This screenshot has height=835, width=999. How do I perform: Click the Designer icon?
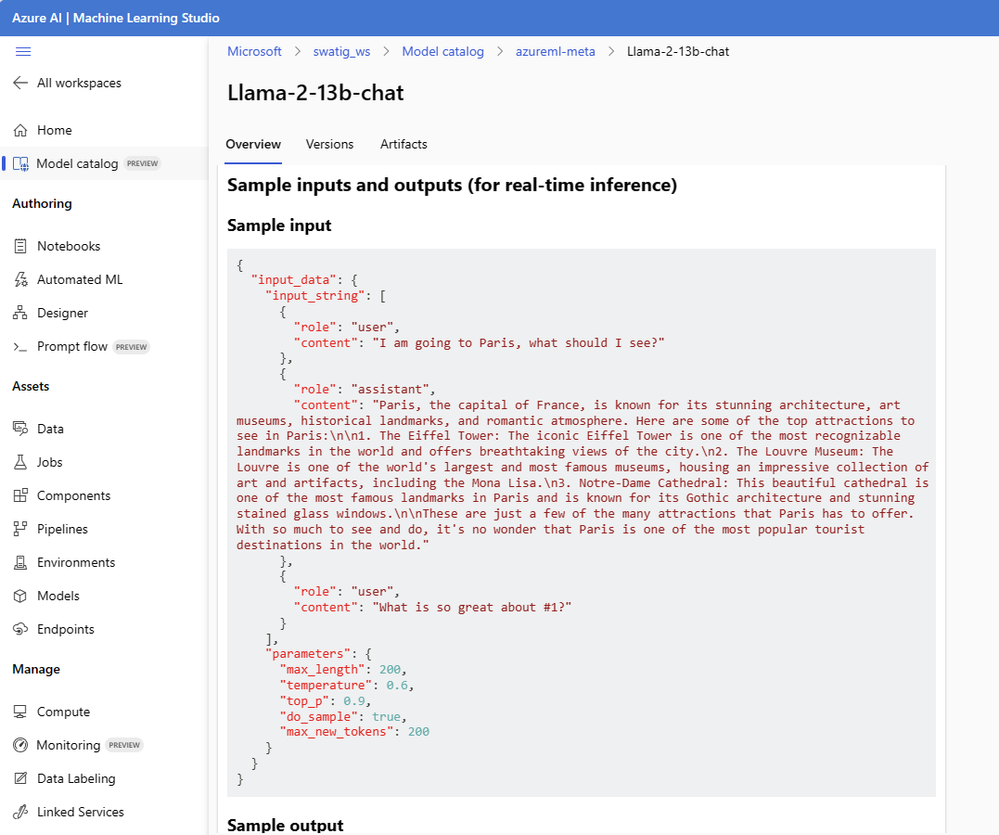coord(20,313)
